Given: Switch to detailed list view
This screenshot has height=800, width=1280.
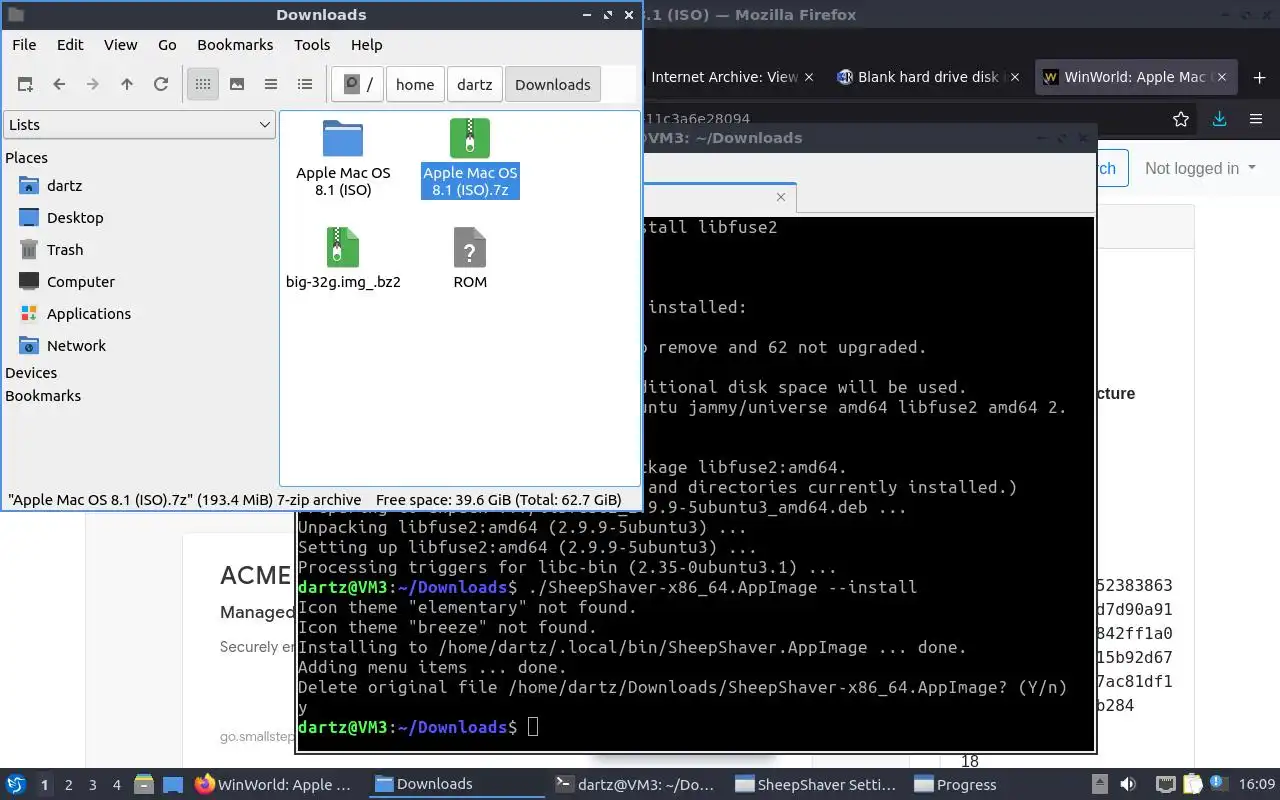Looking at the screenshot, I should tap(305, 84).
